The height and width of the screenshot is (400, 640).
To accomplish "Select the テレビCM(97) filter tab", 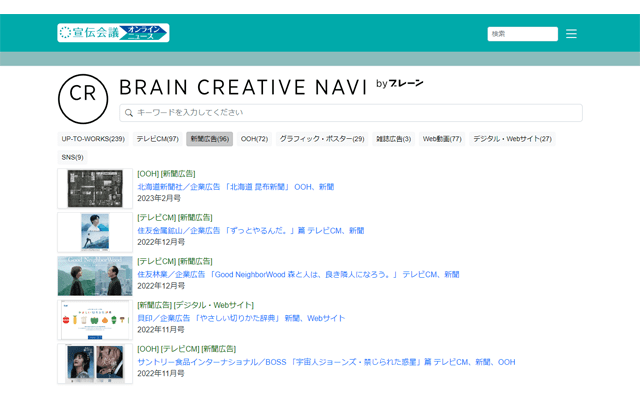I will pyautogui.click(x=158, y=139).
